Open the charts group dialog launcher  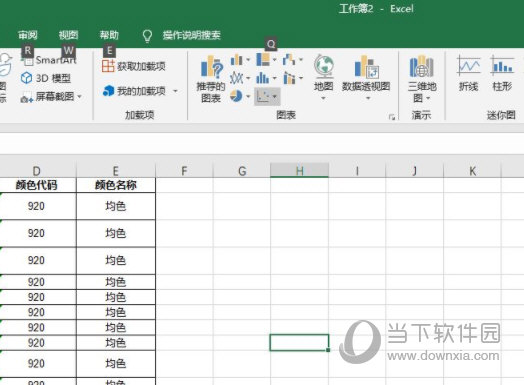[392, 117]
